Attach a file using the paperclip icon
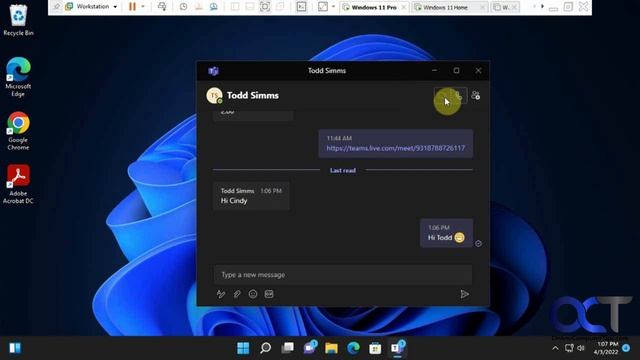The image size is (640, 360). 237,294
